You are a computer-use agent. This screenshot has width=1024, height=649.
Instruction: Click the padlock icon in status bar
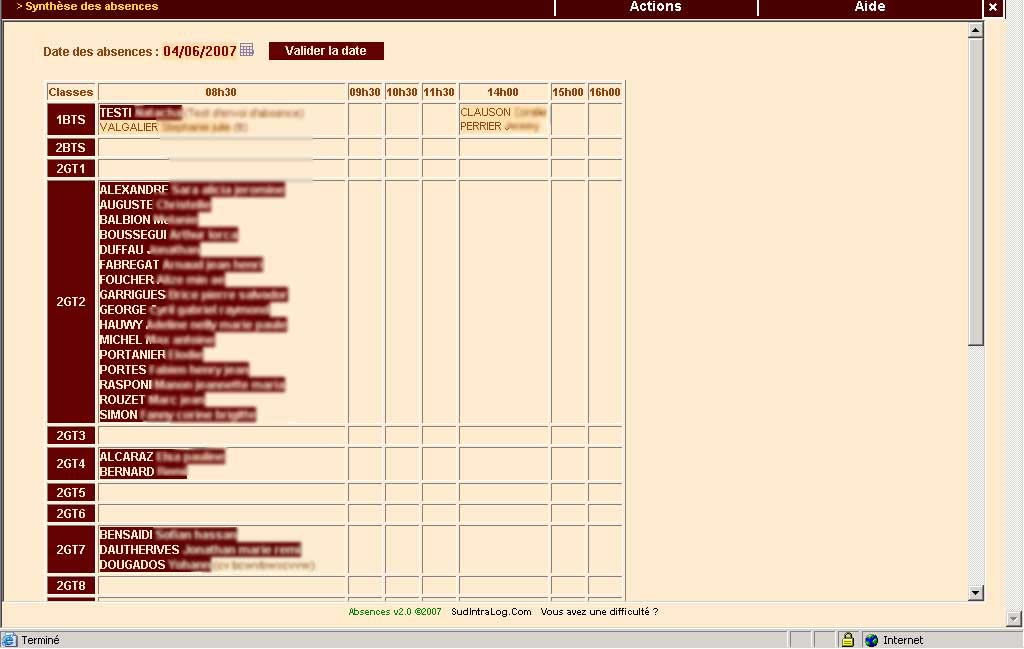click(x=847, y=640)
